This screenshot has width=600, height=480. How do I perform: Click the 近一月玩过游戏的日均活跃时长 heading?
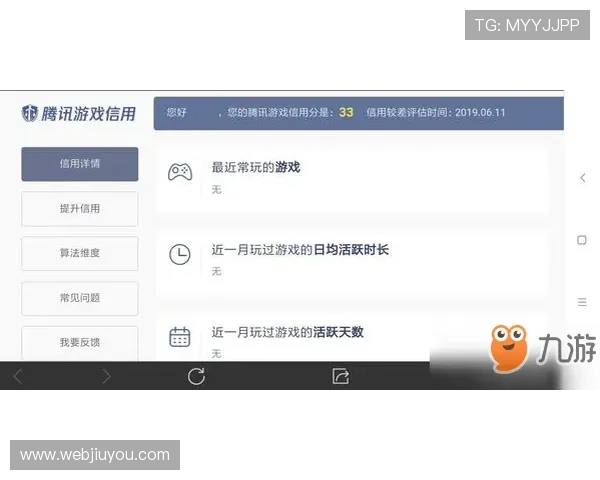(x=300, y=250)
